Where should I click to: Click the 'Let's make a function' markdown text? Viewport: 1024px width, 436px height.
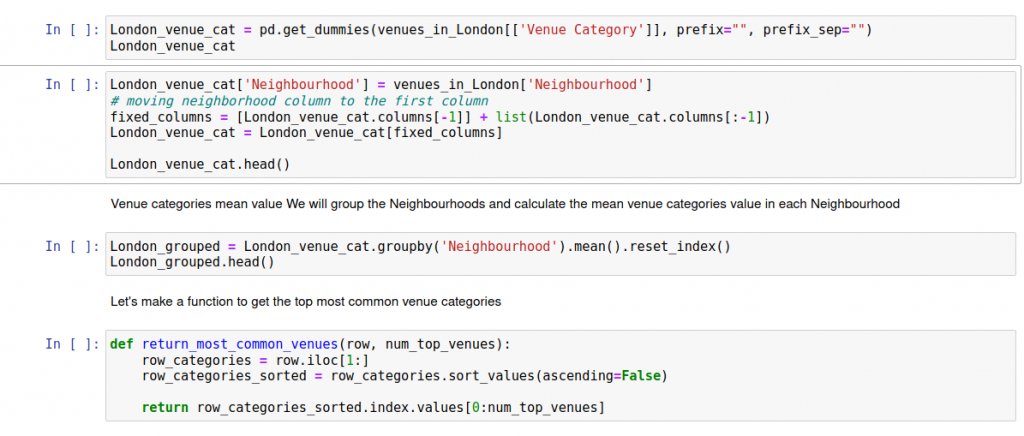click(x=305, y=300)
